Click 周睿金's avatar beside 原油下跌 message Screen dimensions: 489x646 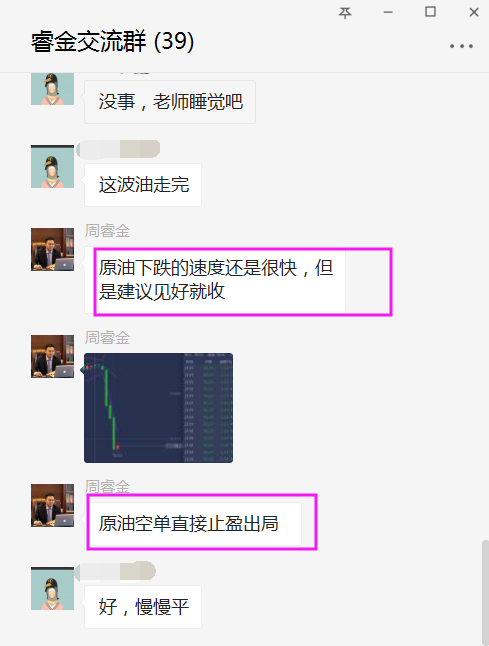52,249
